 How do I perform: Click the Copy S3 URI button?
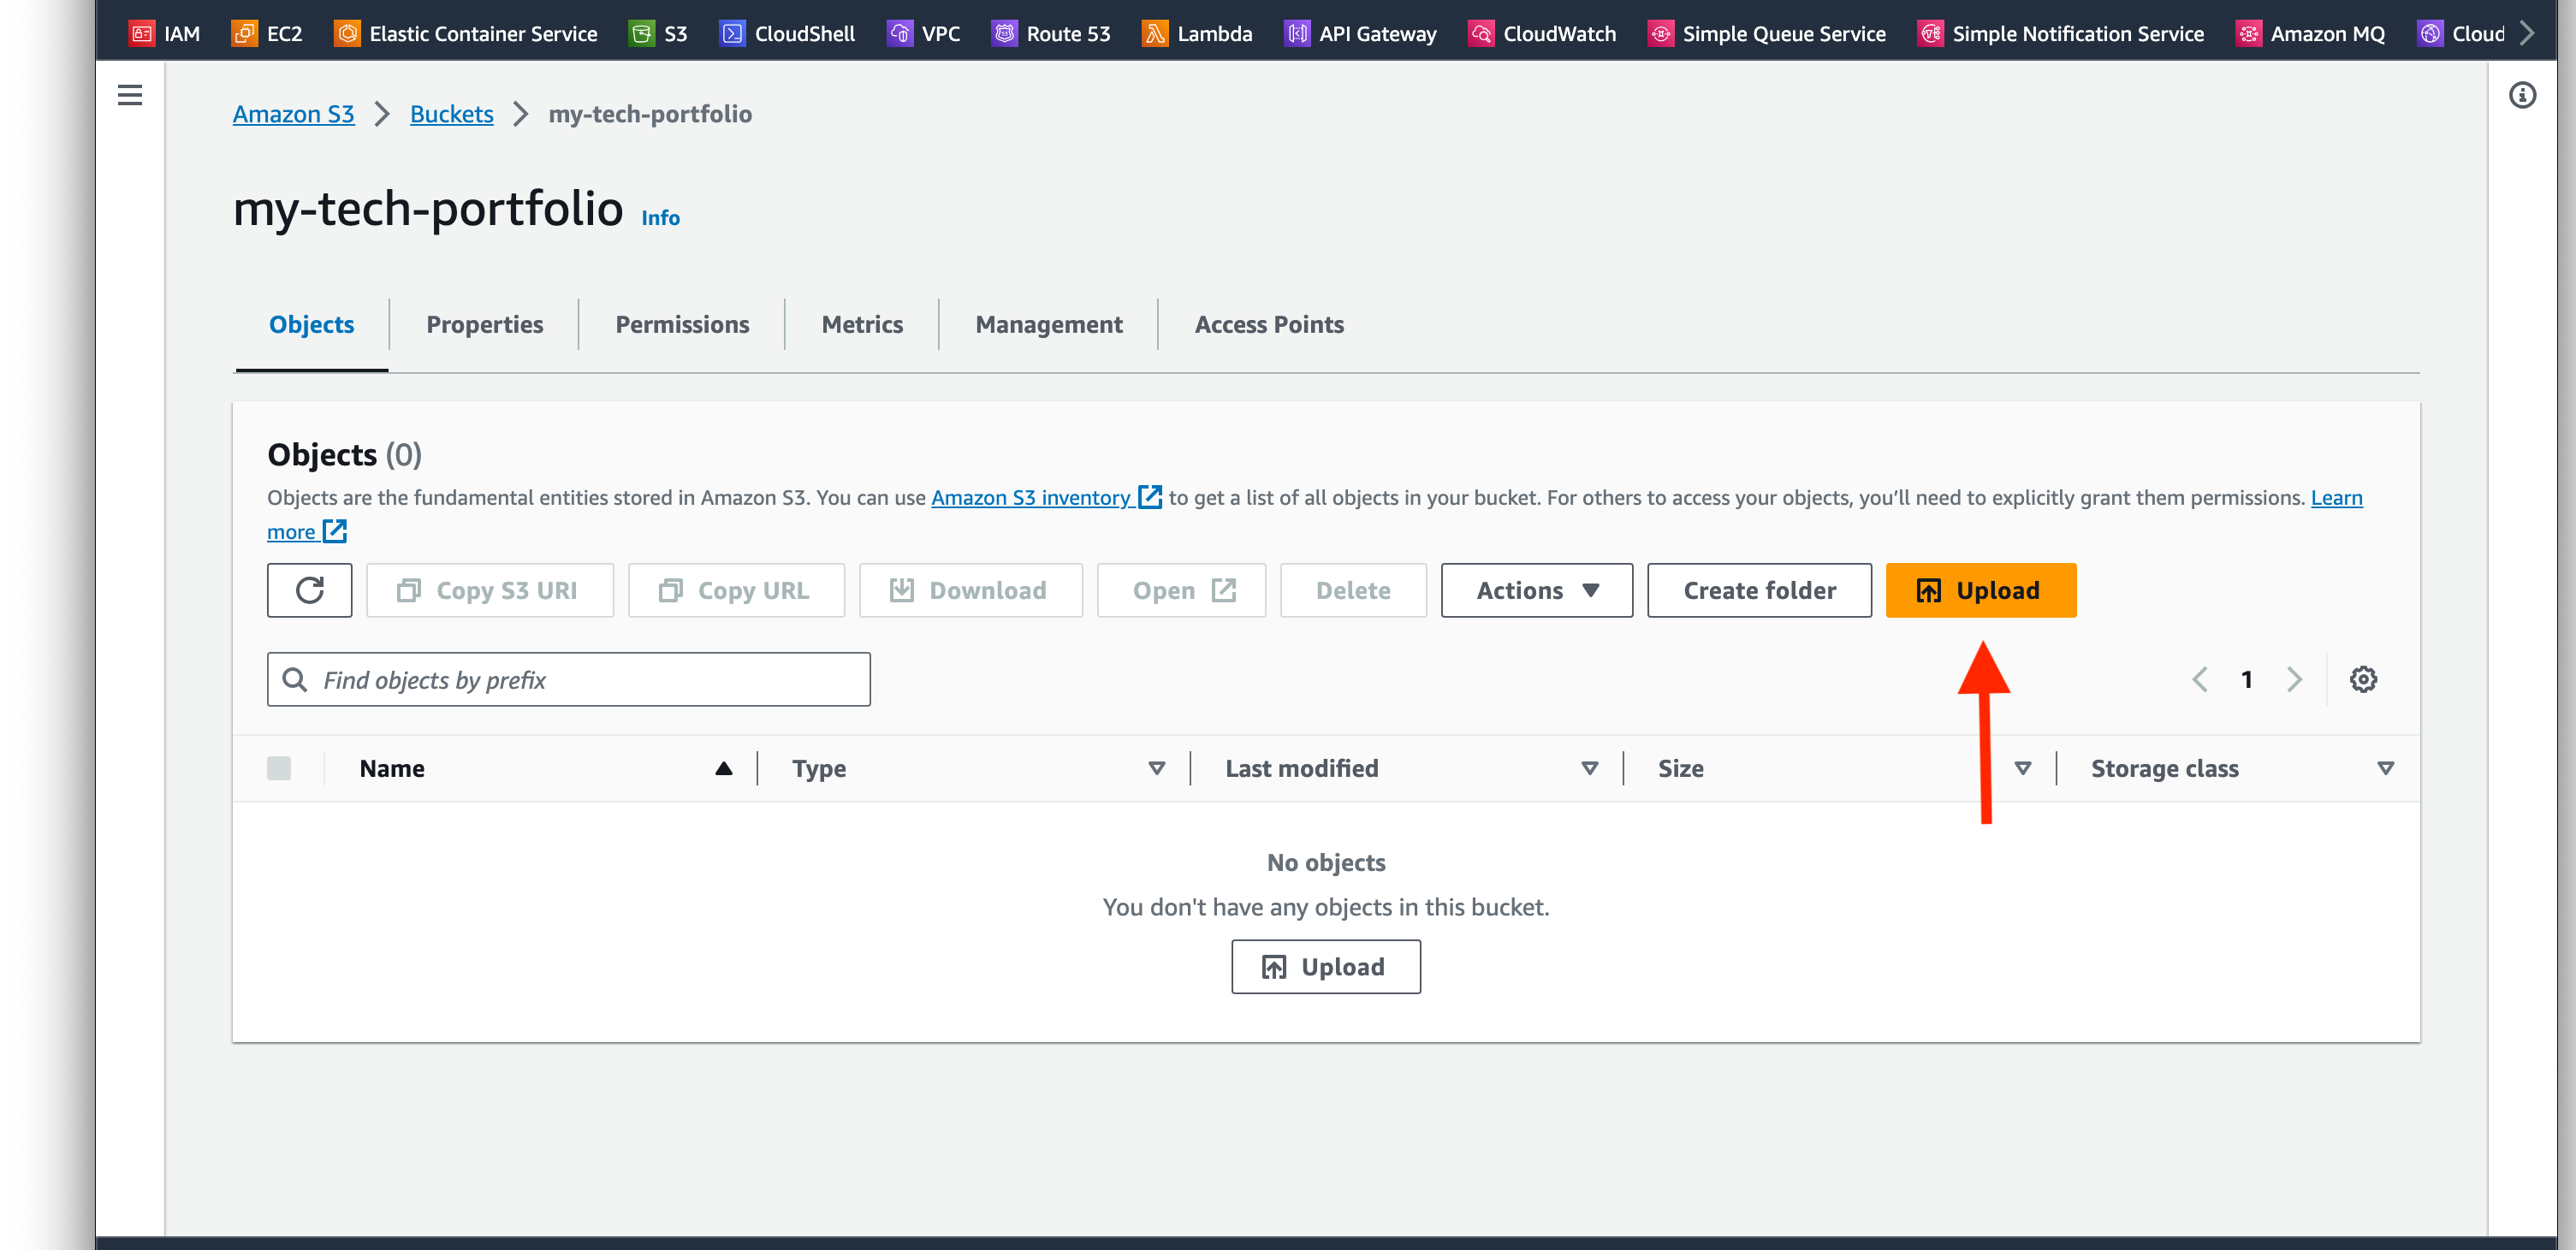(490, 590)
